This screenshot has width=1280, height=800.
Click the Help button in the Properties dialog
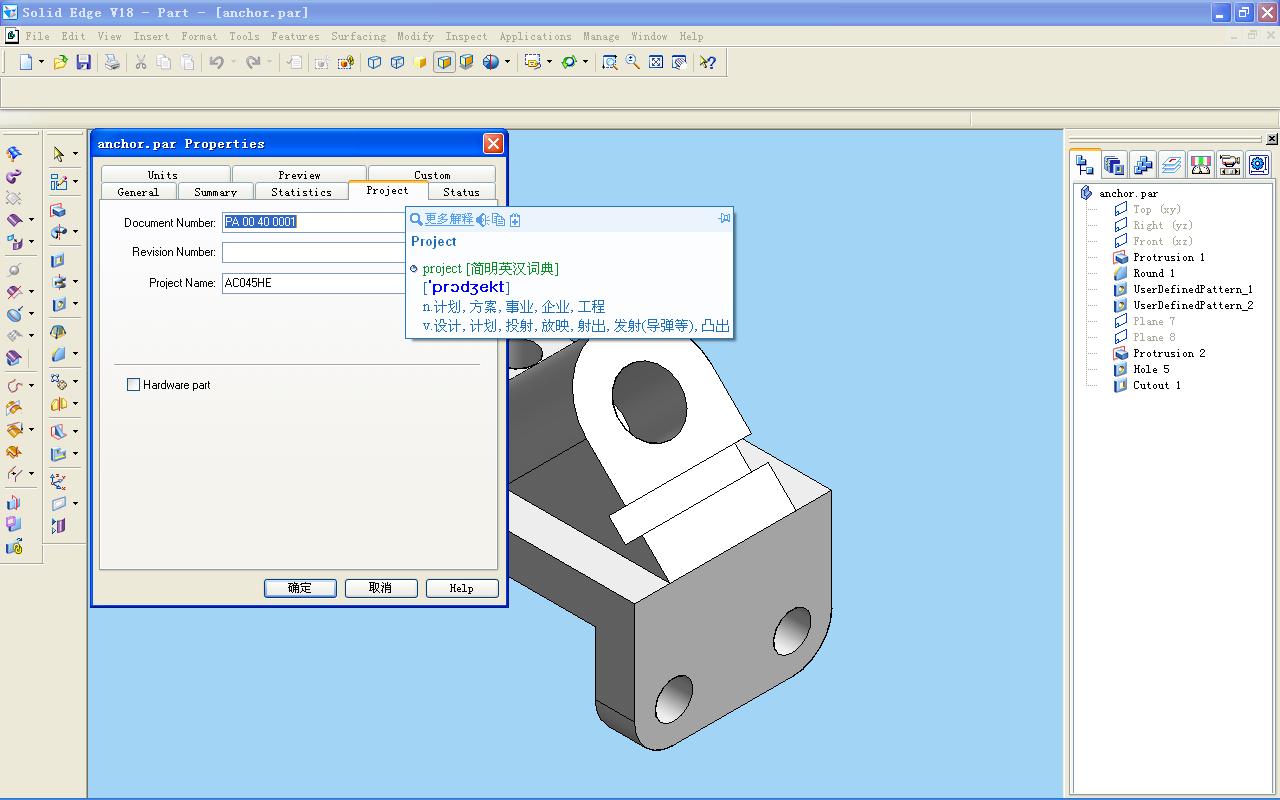pos(462,588)
